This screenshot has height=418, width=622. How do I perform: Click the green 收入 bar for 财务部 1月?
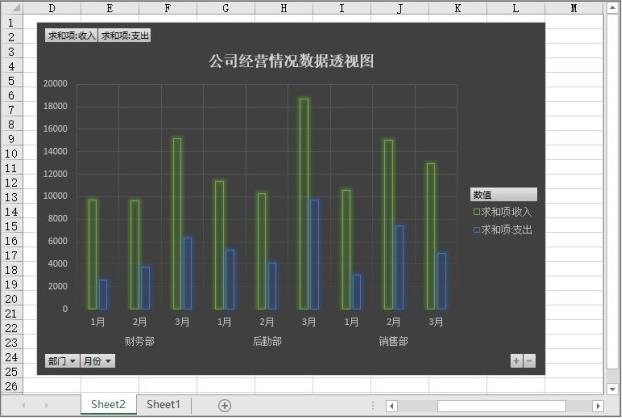[x=92, y=254]
